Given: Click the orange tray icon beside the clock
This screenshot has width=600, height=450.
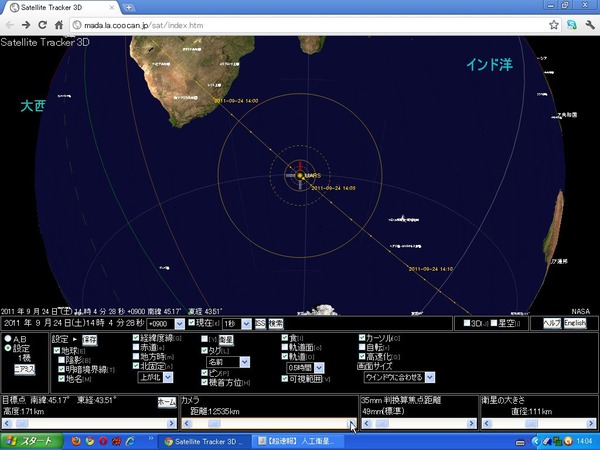Looking at the screenshot, I should tap(568, 441).
